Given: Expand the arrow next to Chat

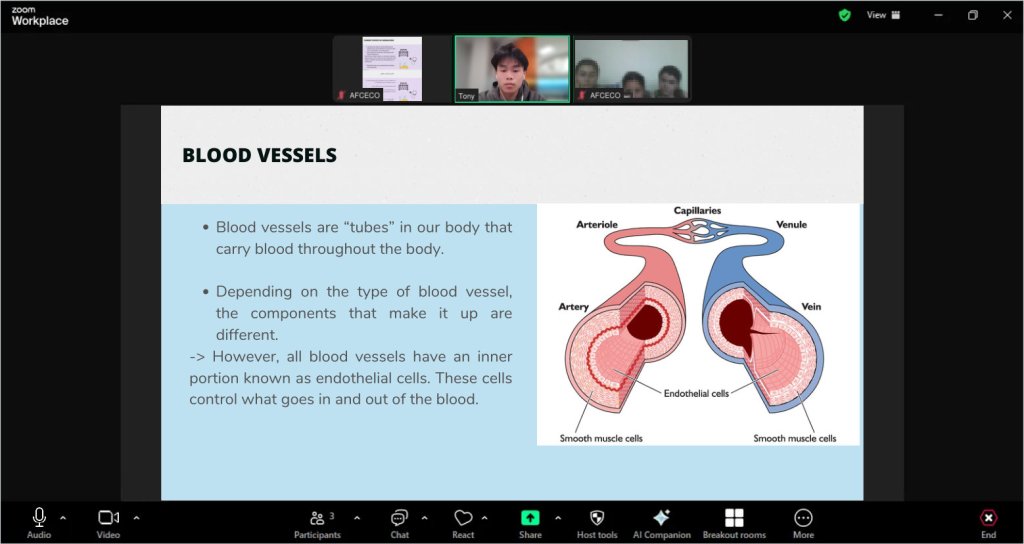Looking at the screenshot, I should pyautogui.click(x=424, y=518).
